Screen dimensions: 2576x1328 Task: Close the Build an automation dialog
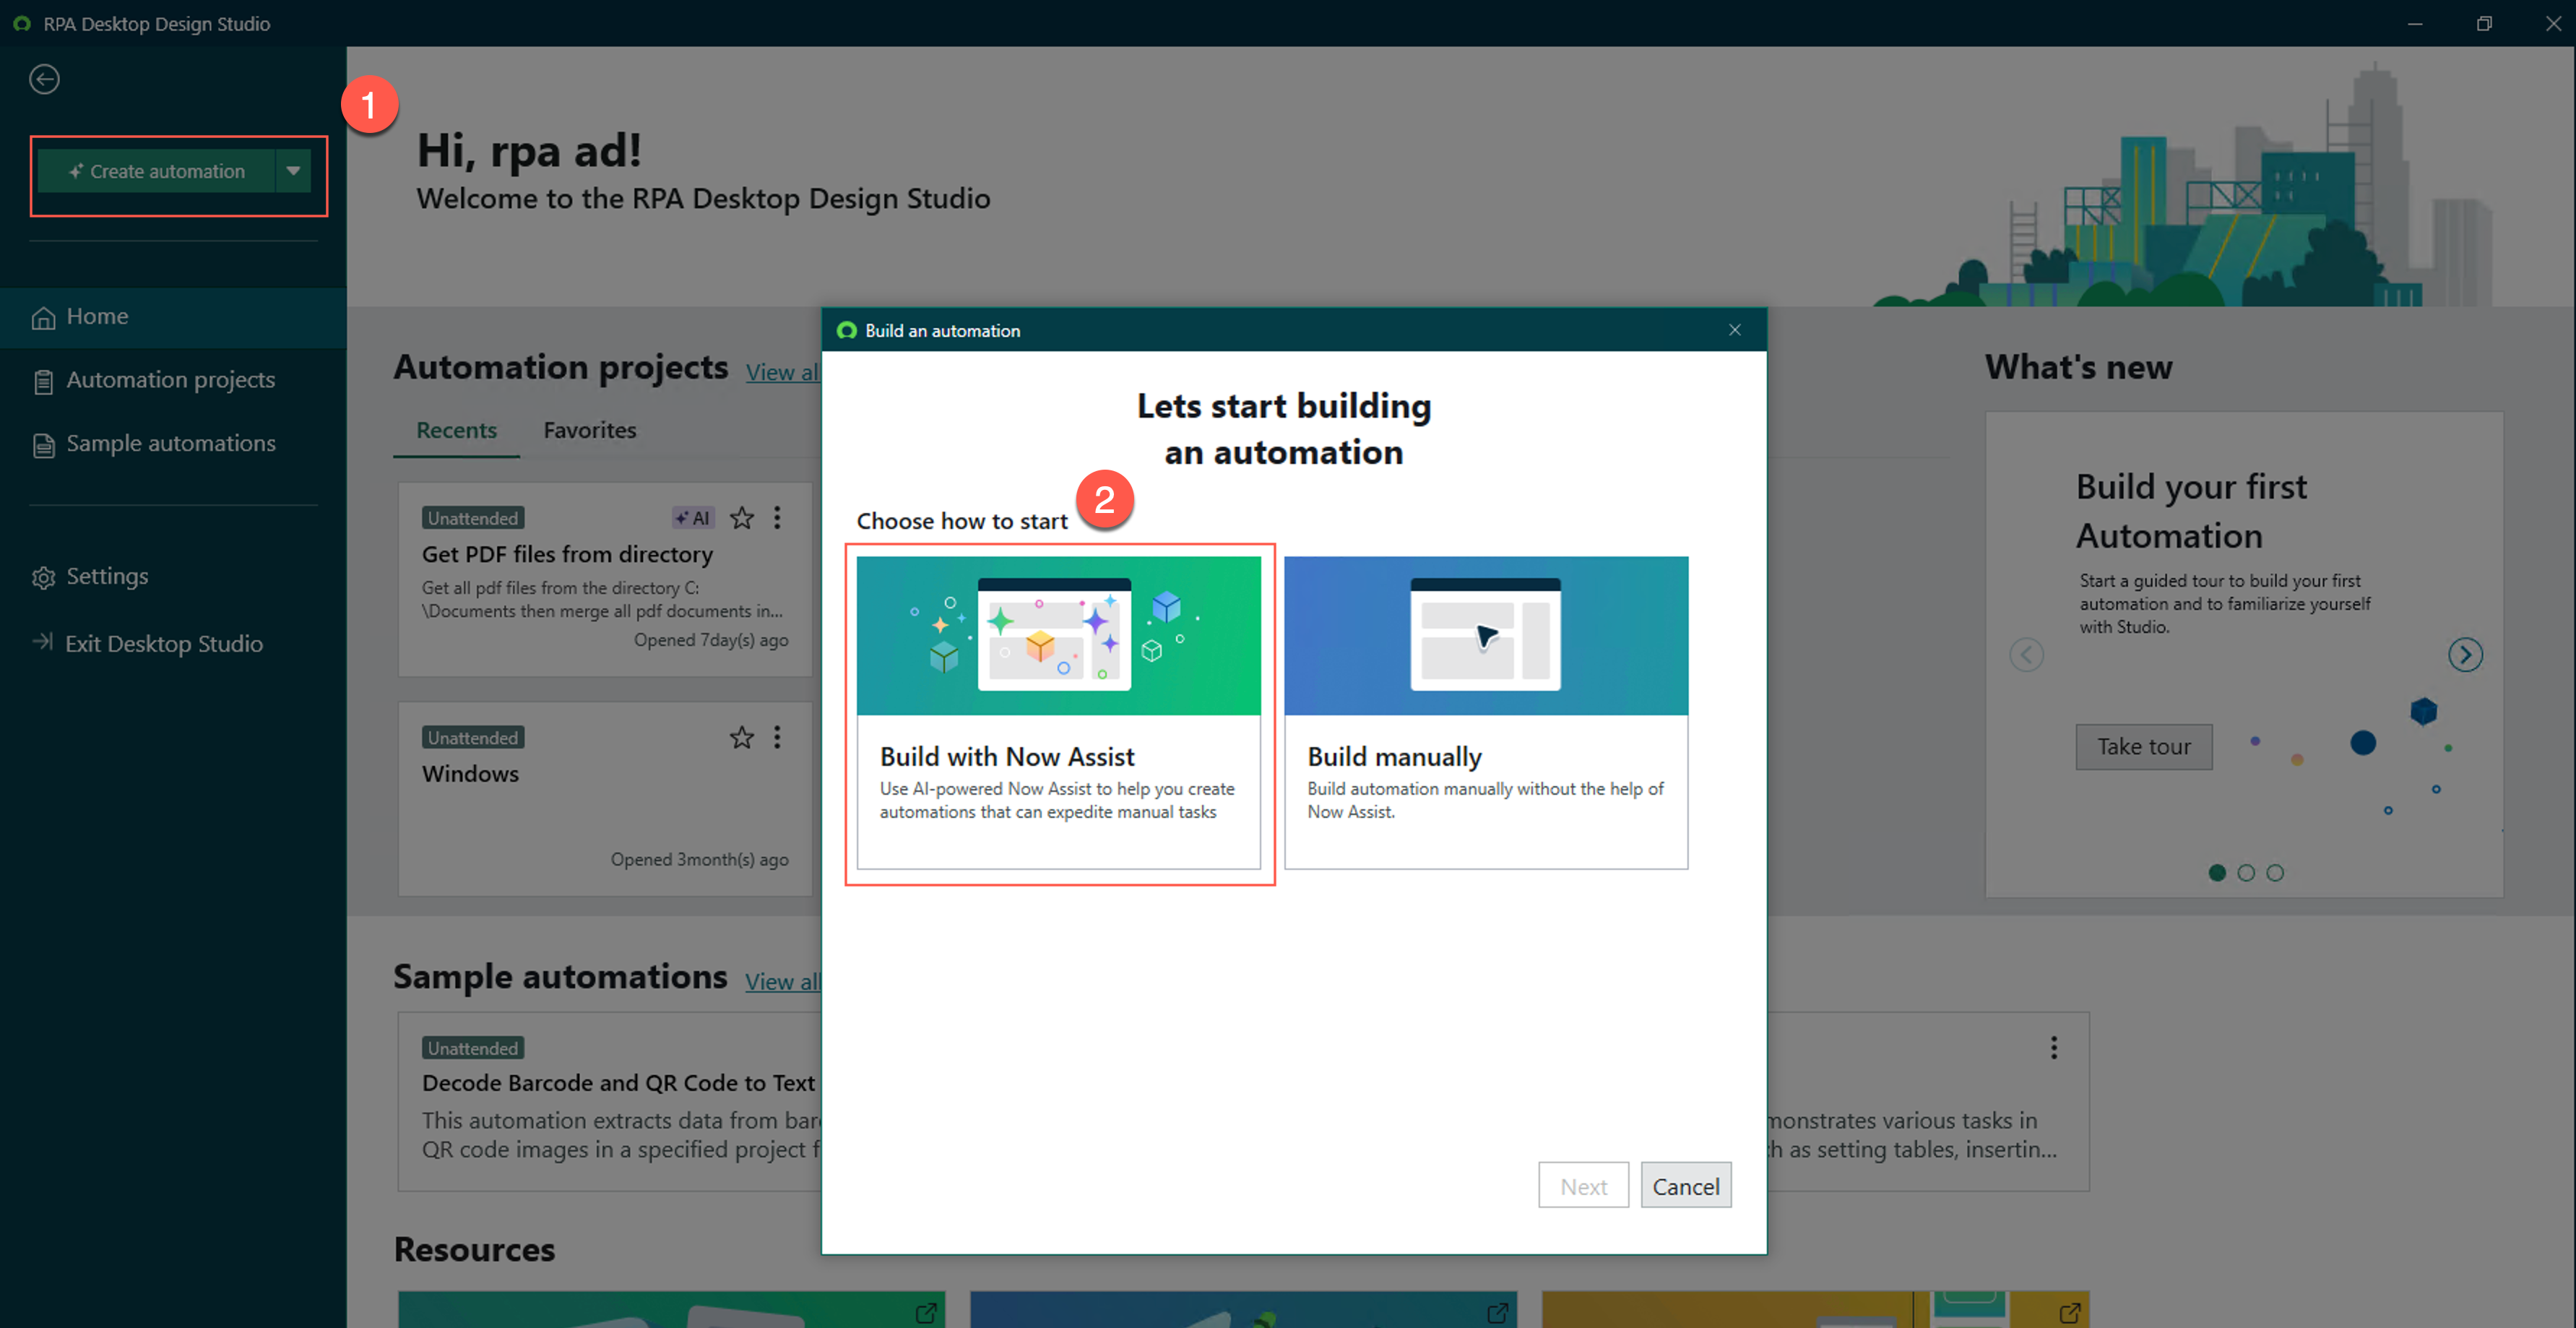(1735, 331)
